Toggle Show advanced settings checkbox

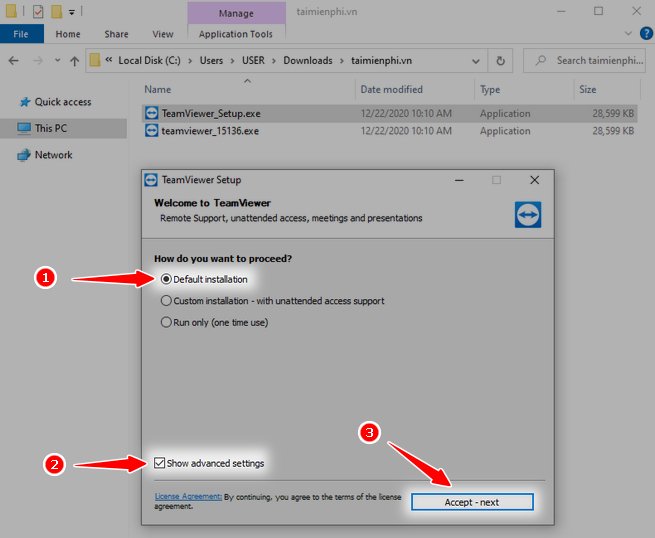click(209, 463)
